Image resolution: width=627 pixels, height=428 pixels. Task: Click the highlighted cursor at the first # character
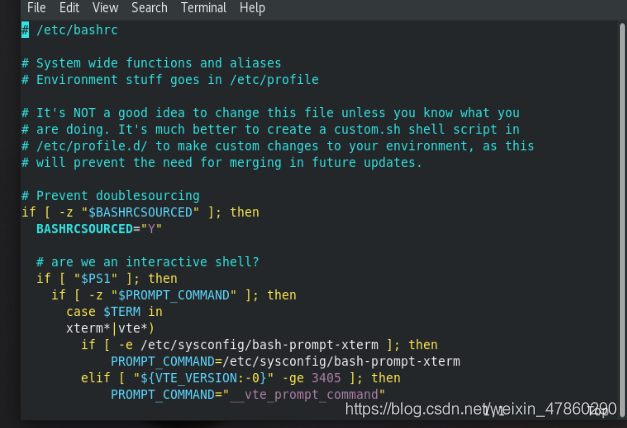click(25, 30)
